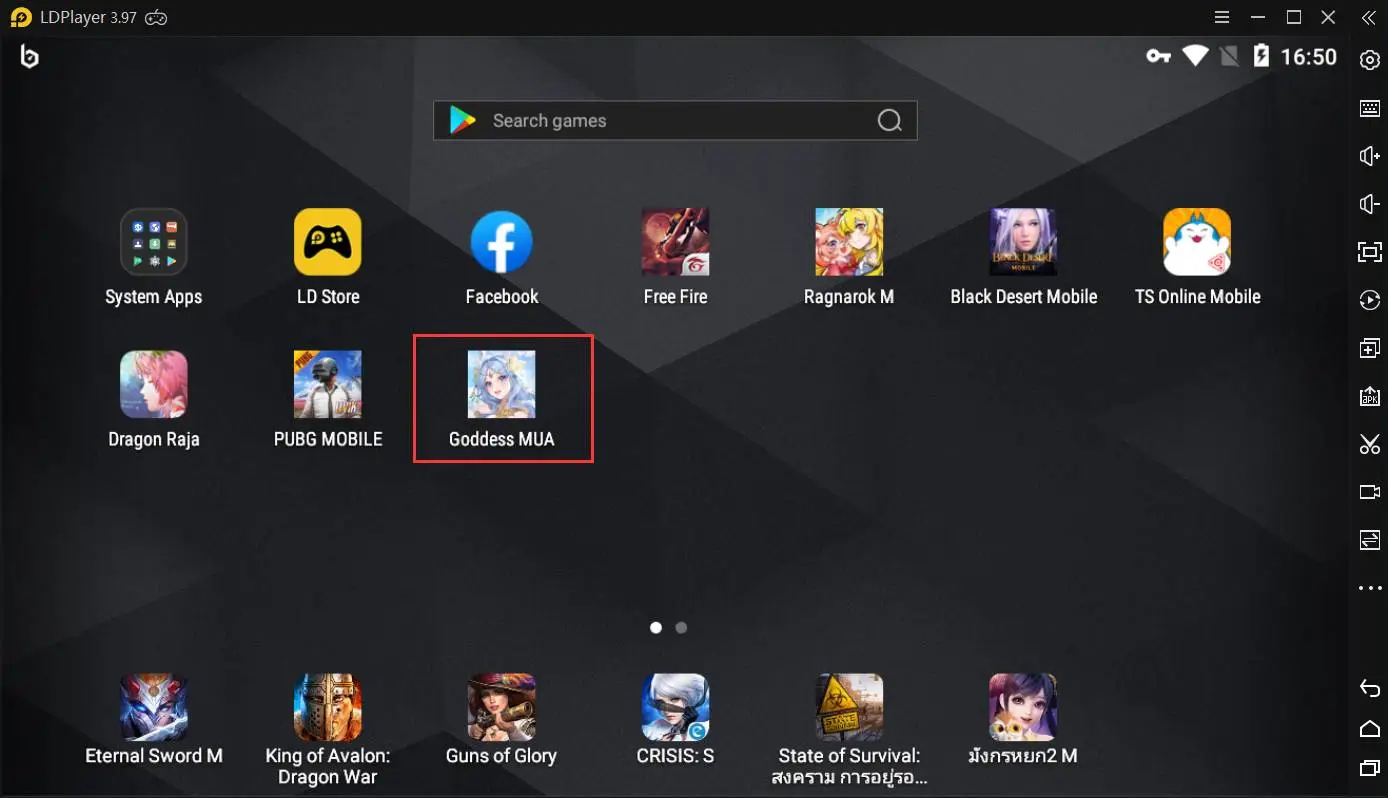The height and width of the screenshot is (798, 1388).
Task: Open recent apps button
Action: (1370, 768)
